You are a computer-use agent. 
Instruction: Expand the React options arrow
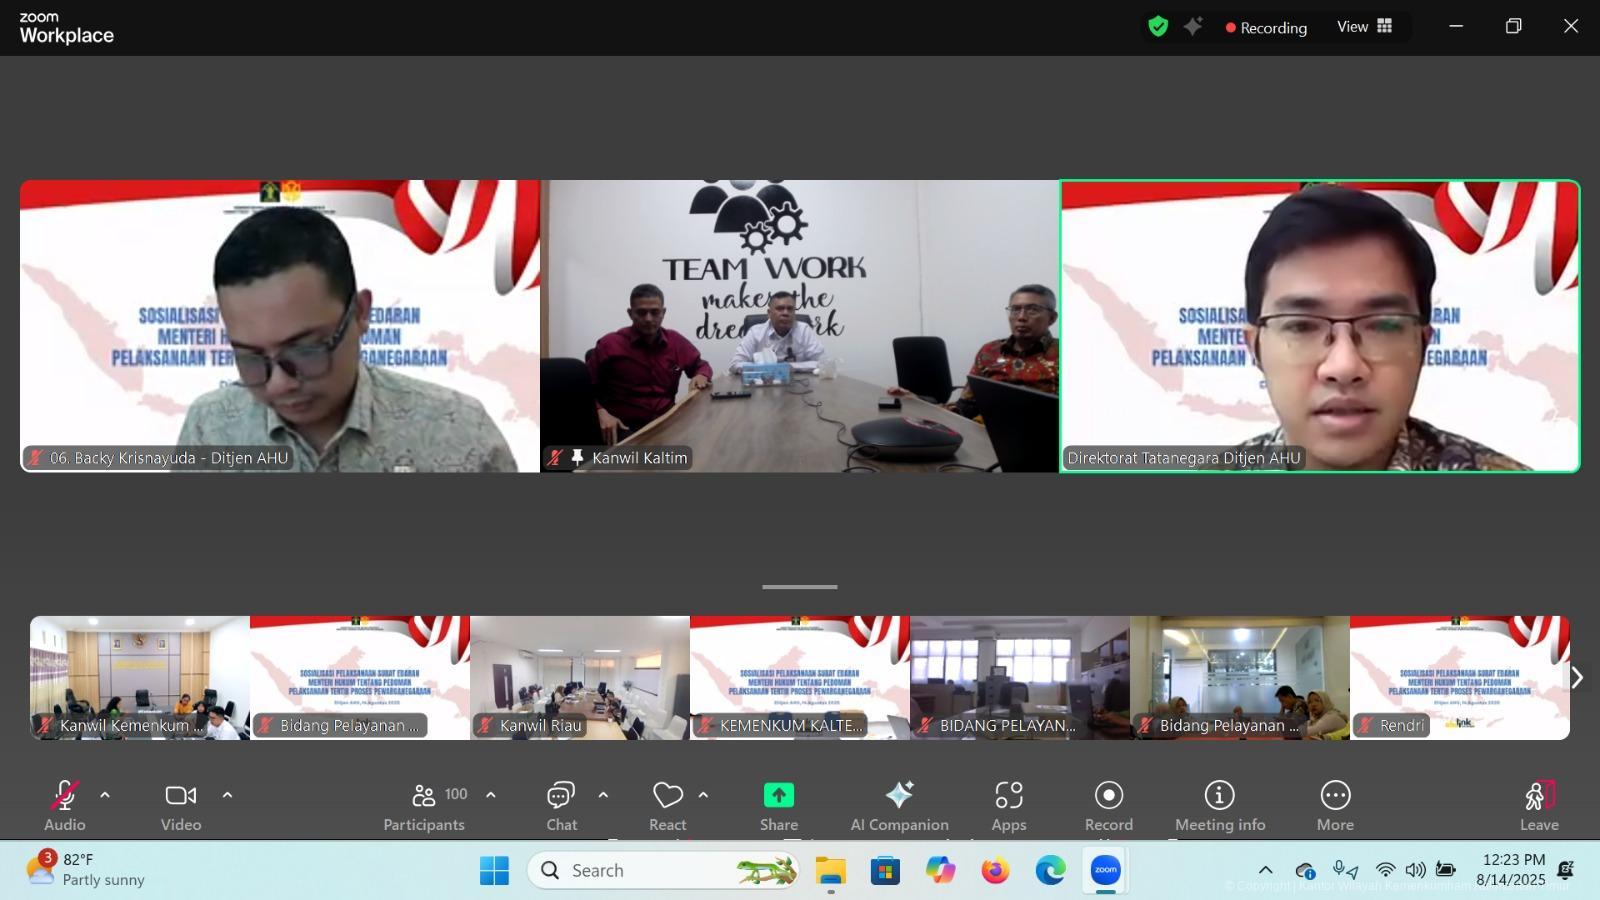pos(703,795)
